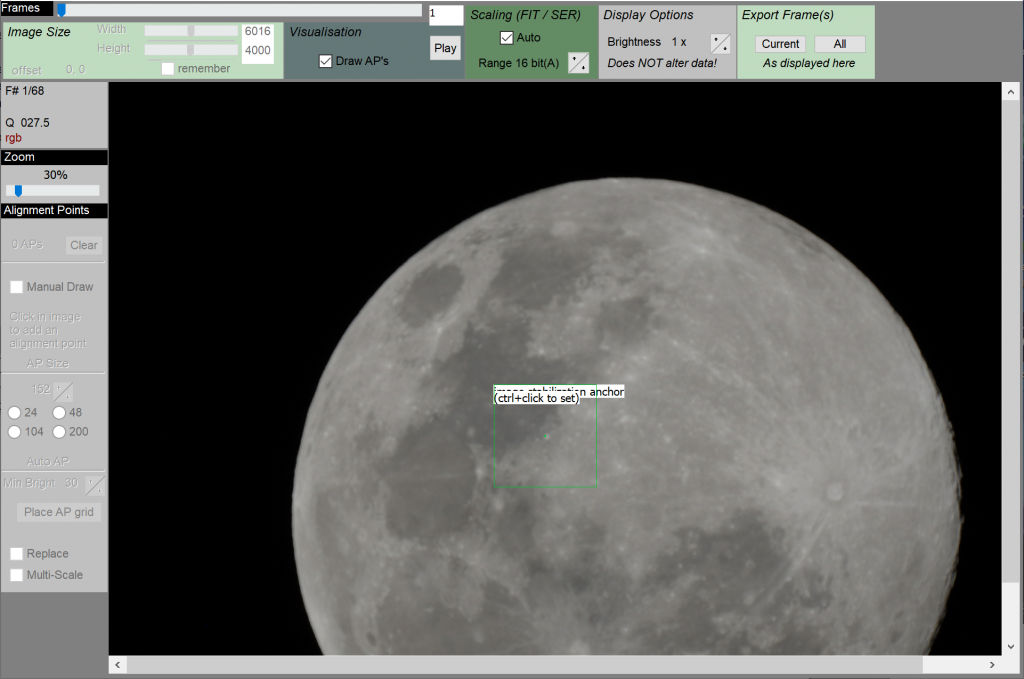Click the Frames slider handle
Image resolution: width=1024 pixels, height=679 pixels.
point(61,10)
